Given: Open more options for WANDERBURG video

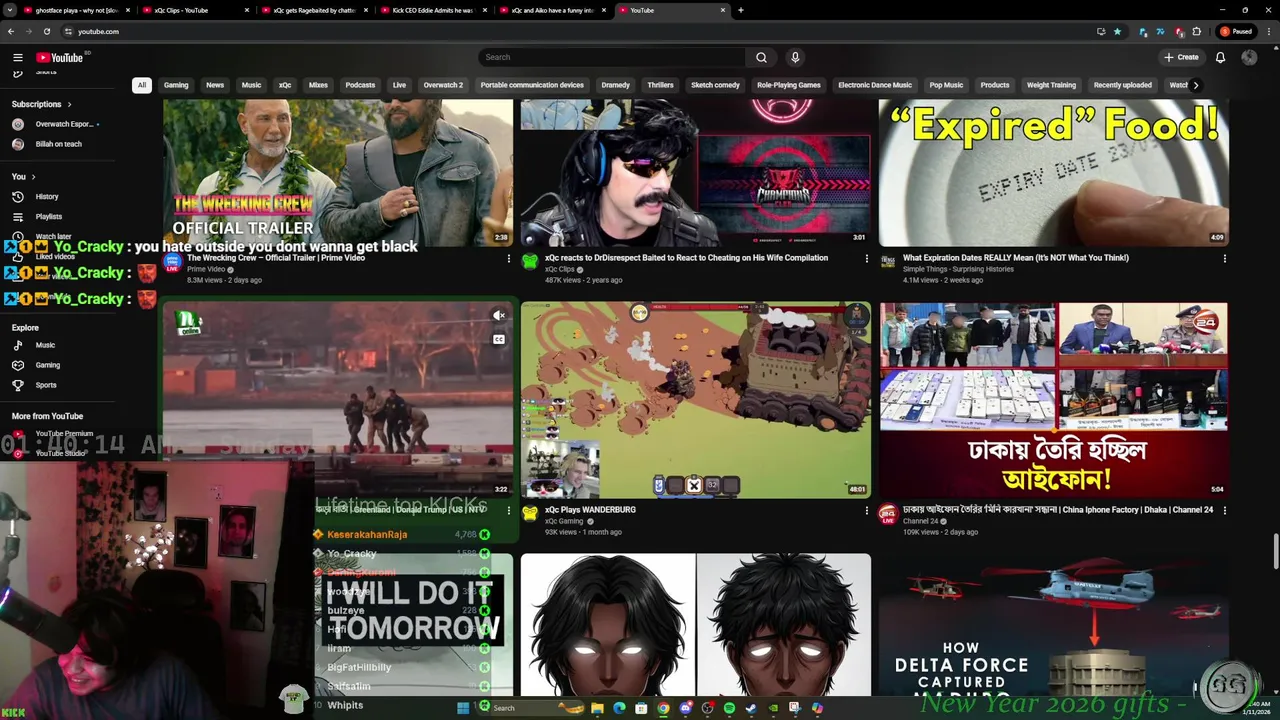Looking at the screenshot, I should 866,511.
